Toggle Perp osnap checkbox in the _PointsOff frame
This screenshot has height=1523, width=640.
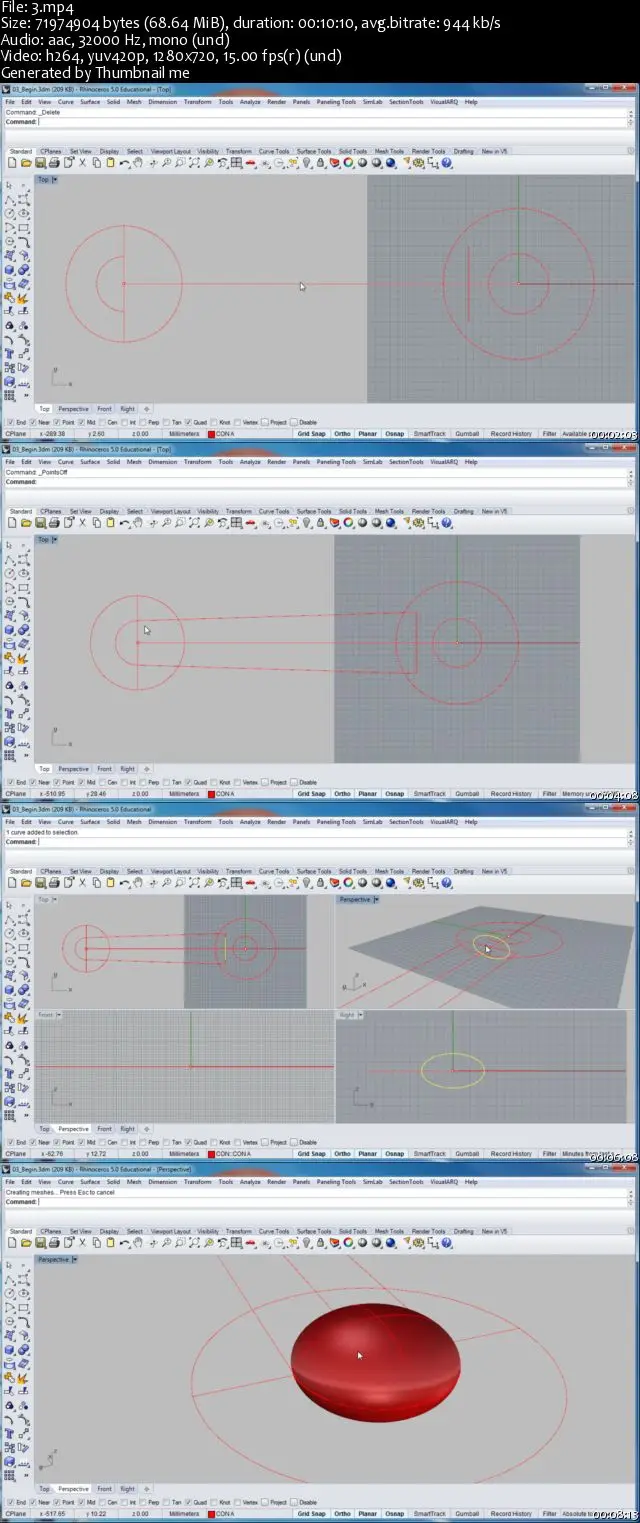144,782
